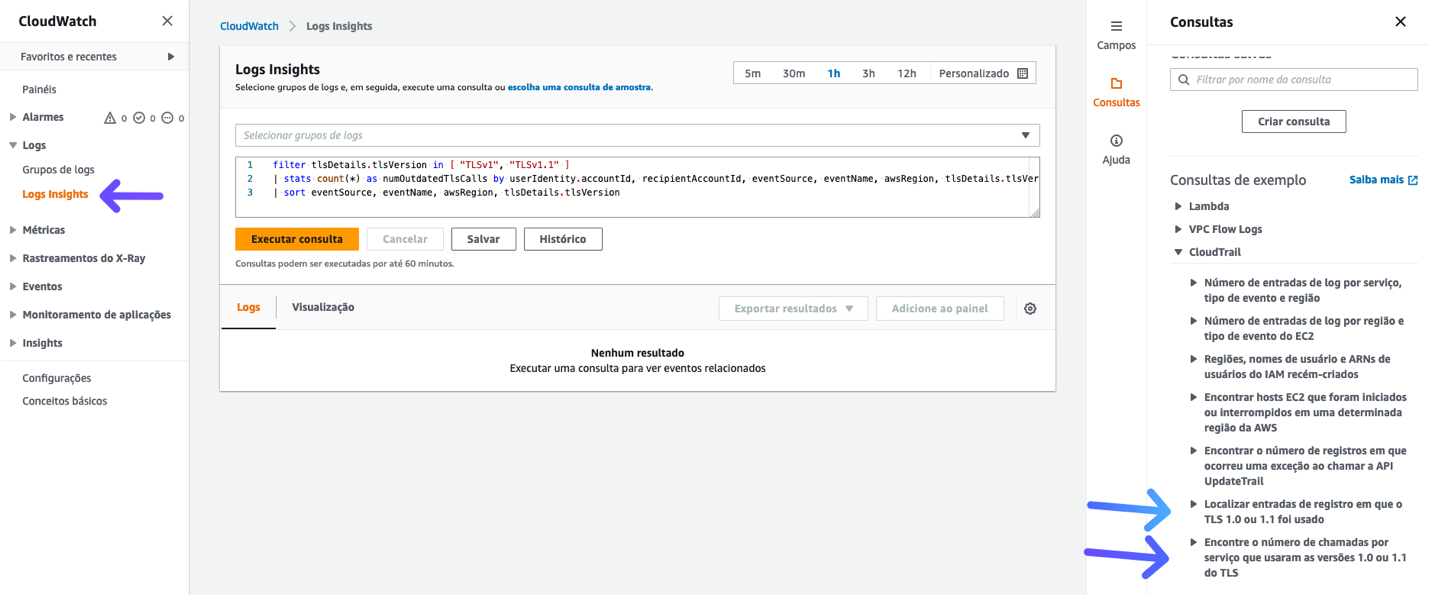Close the Consultas panel
The height and width of the screenshot is (595, 1429).
coord(1400,21)
